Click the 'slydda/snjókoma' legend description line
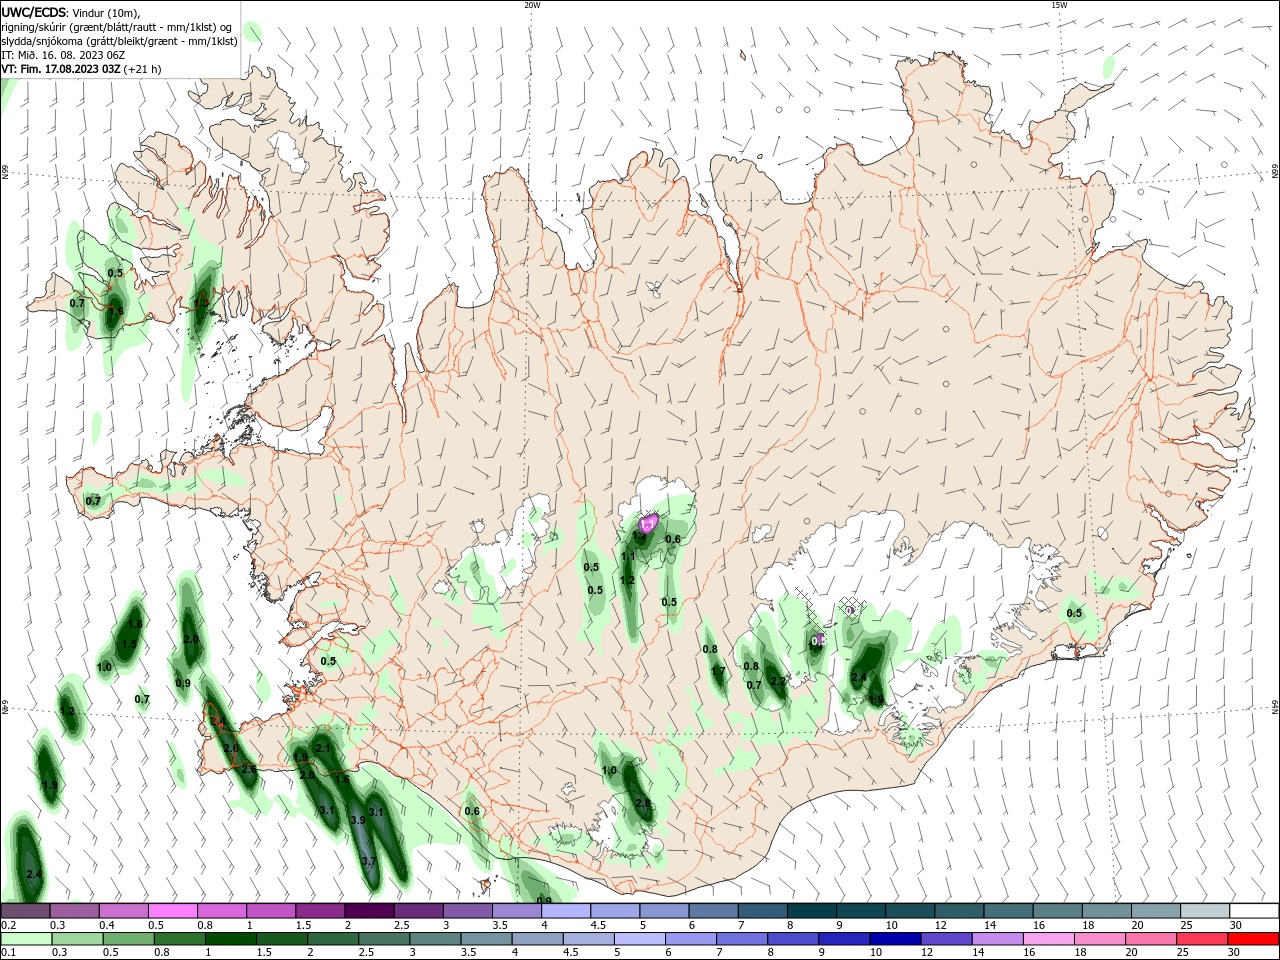Image resolution: width=1280 pixels, height=960 pixels. [x=119, y=41]
